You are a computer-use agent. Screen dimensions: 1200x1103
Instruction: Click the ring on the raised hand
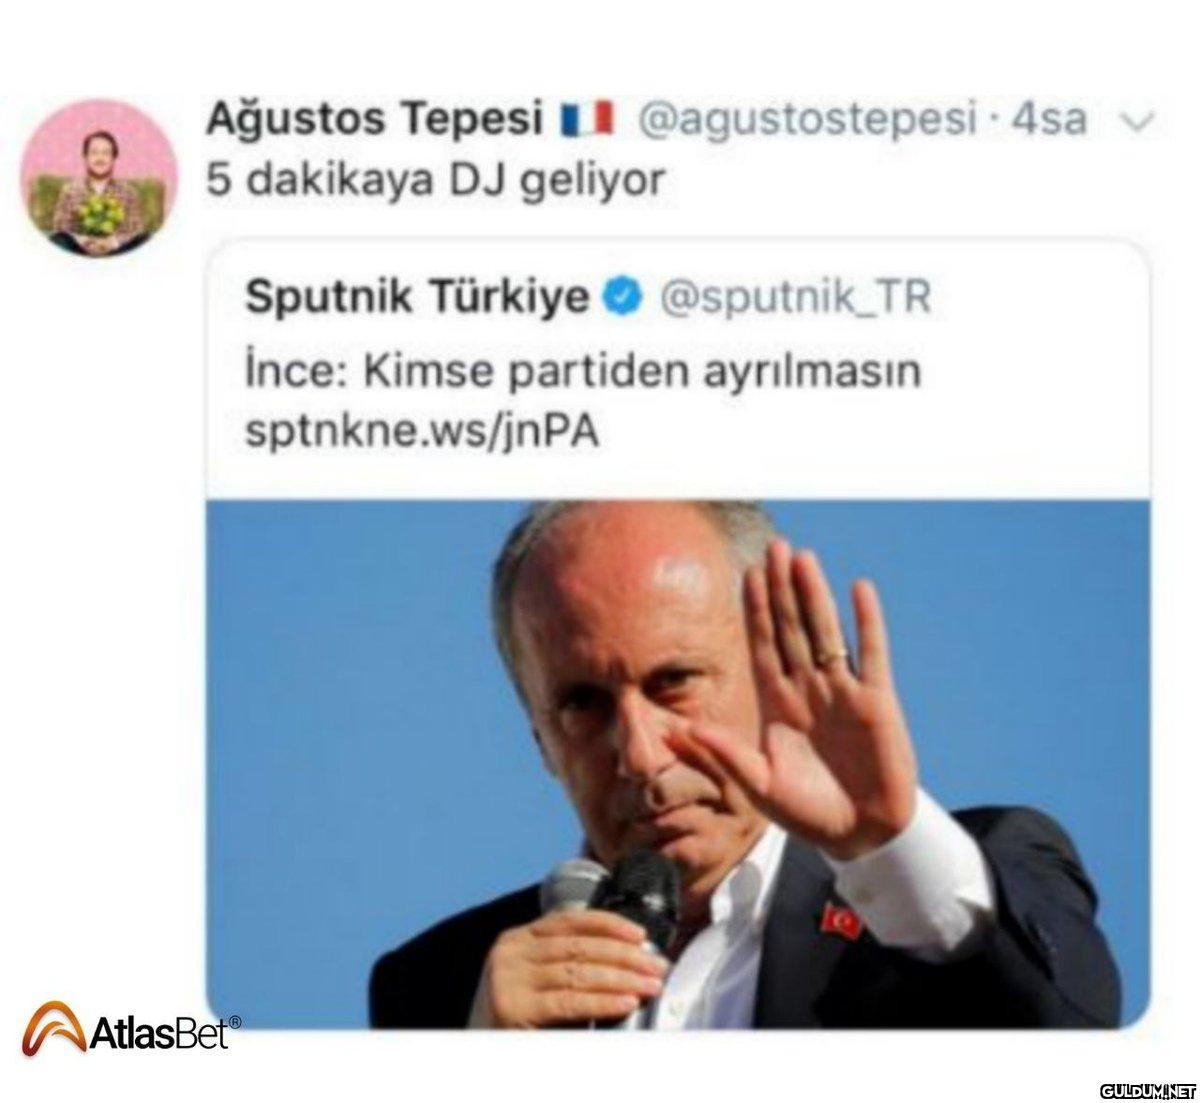tap(833, 656)
